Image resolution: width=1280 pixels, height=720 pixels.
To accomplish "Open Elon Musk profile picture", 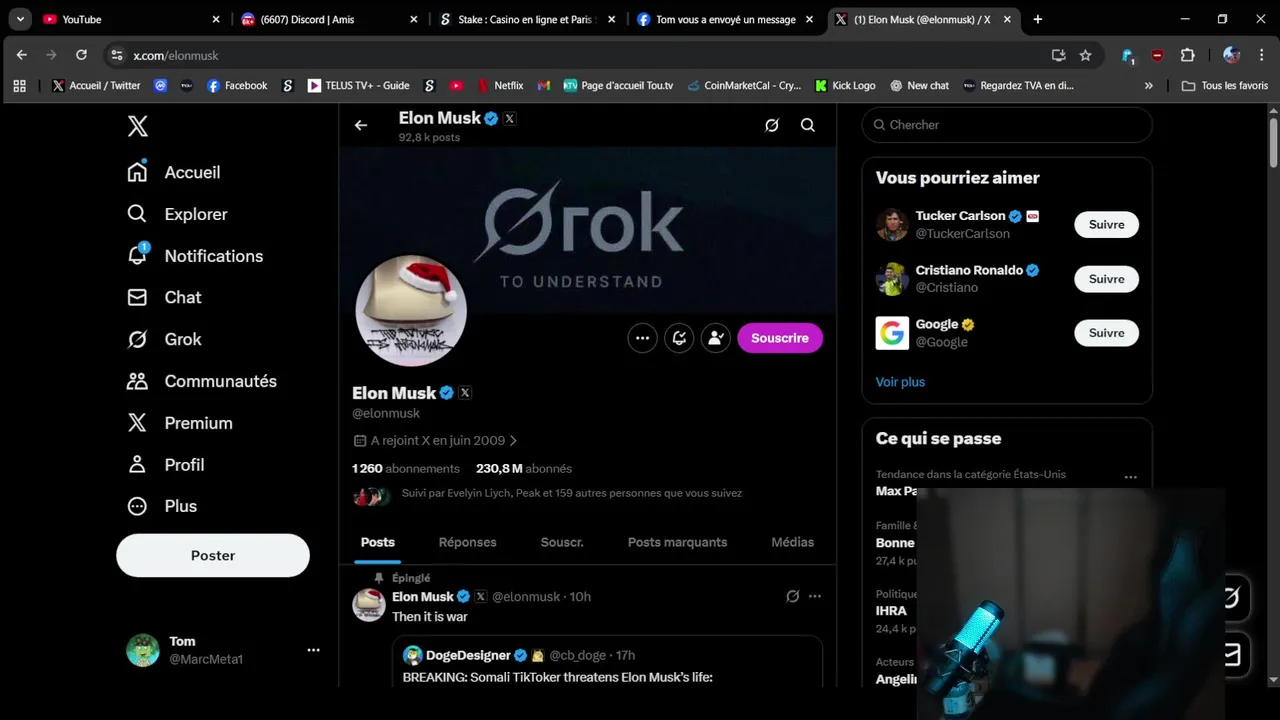I will point(411,311).
